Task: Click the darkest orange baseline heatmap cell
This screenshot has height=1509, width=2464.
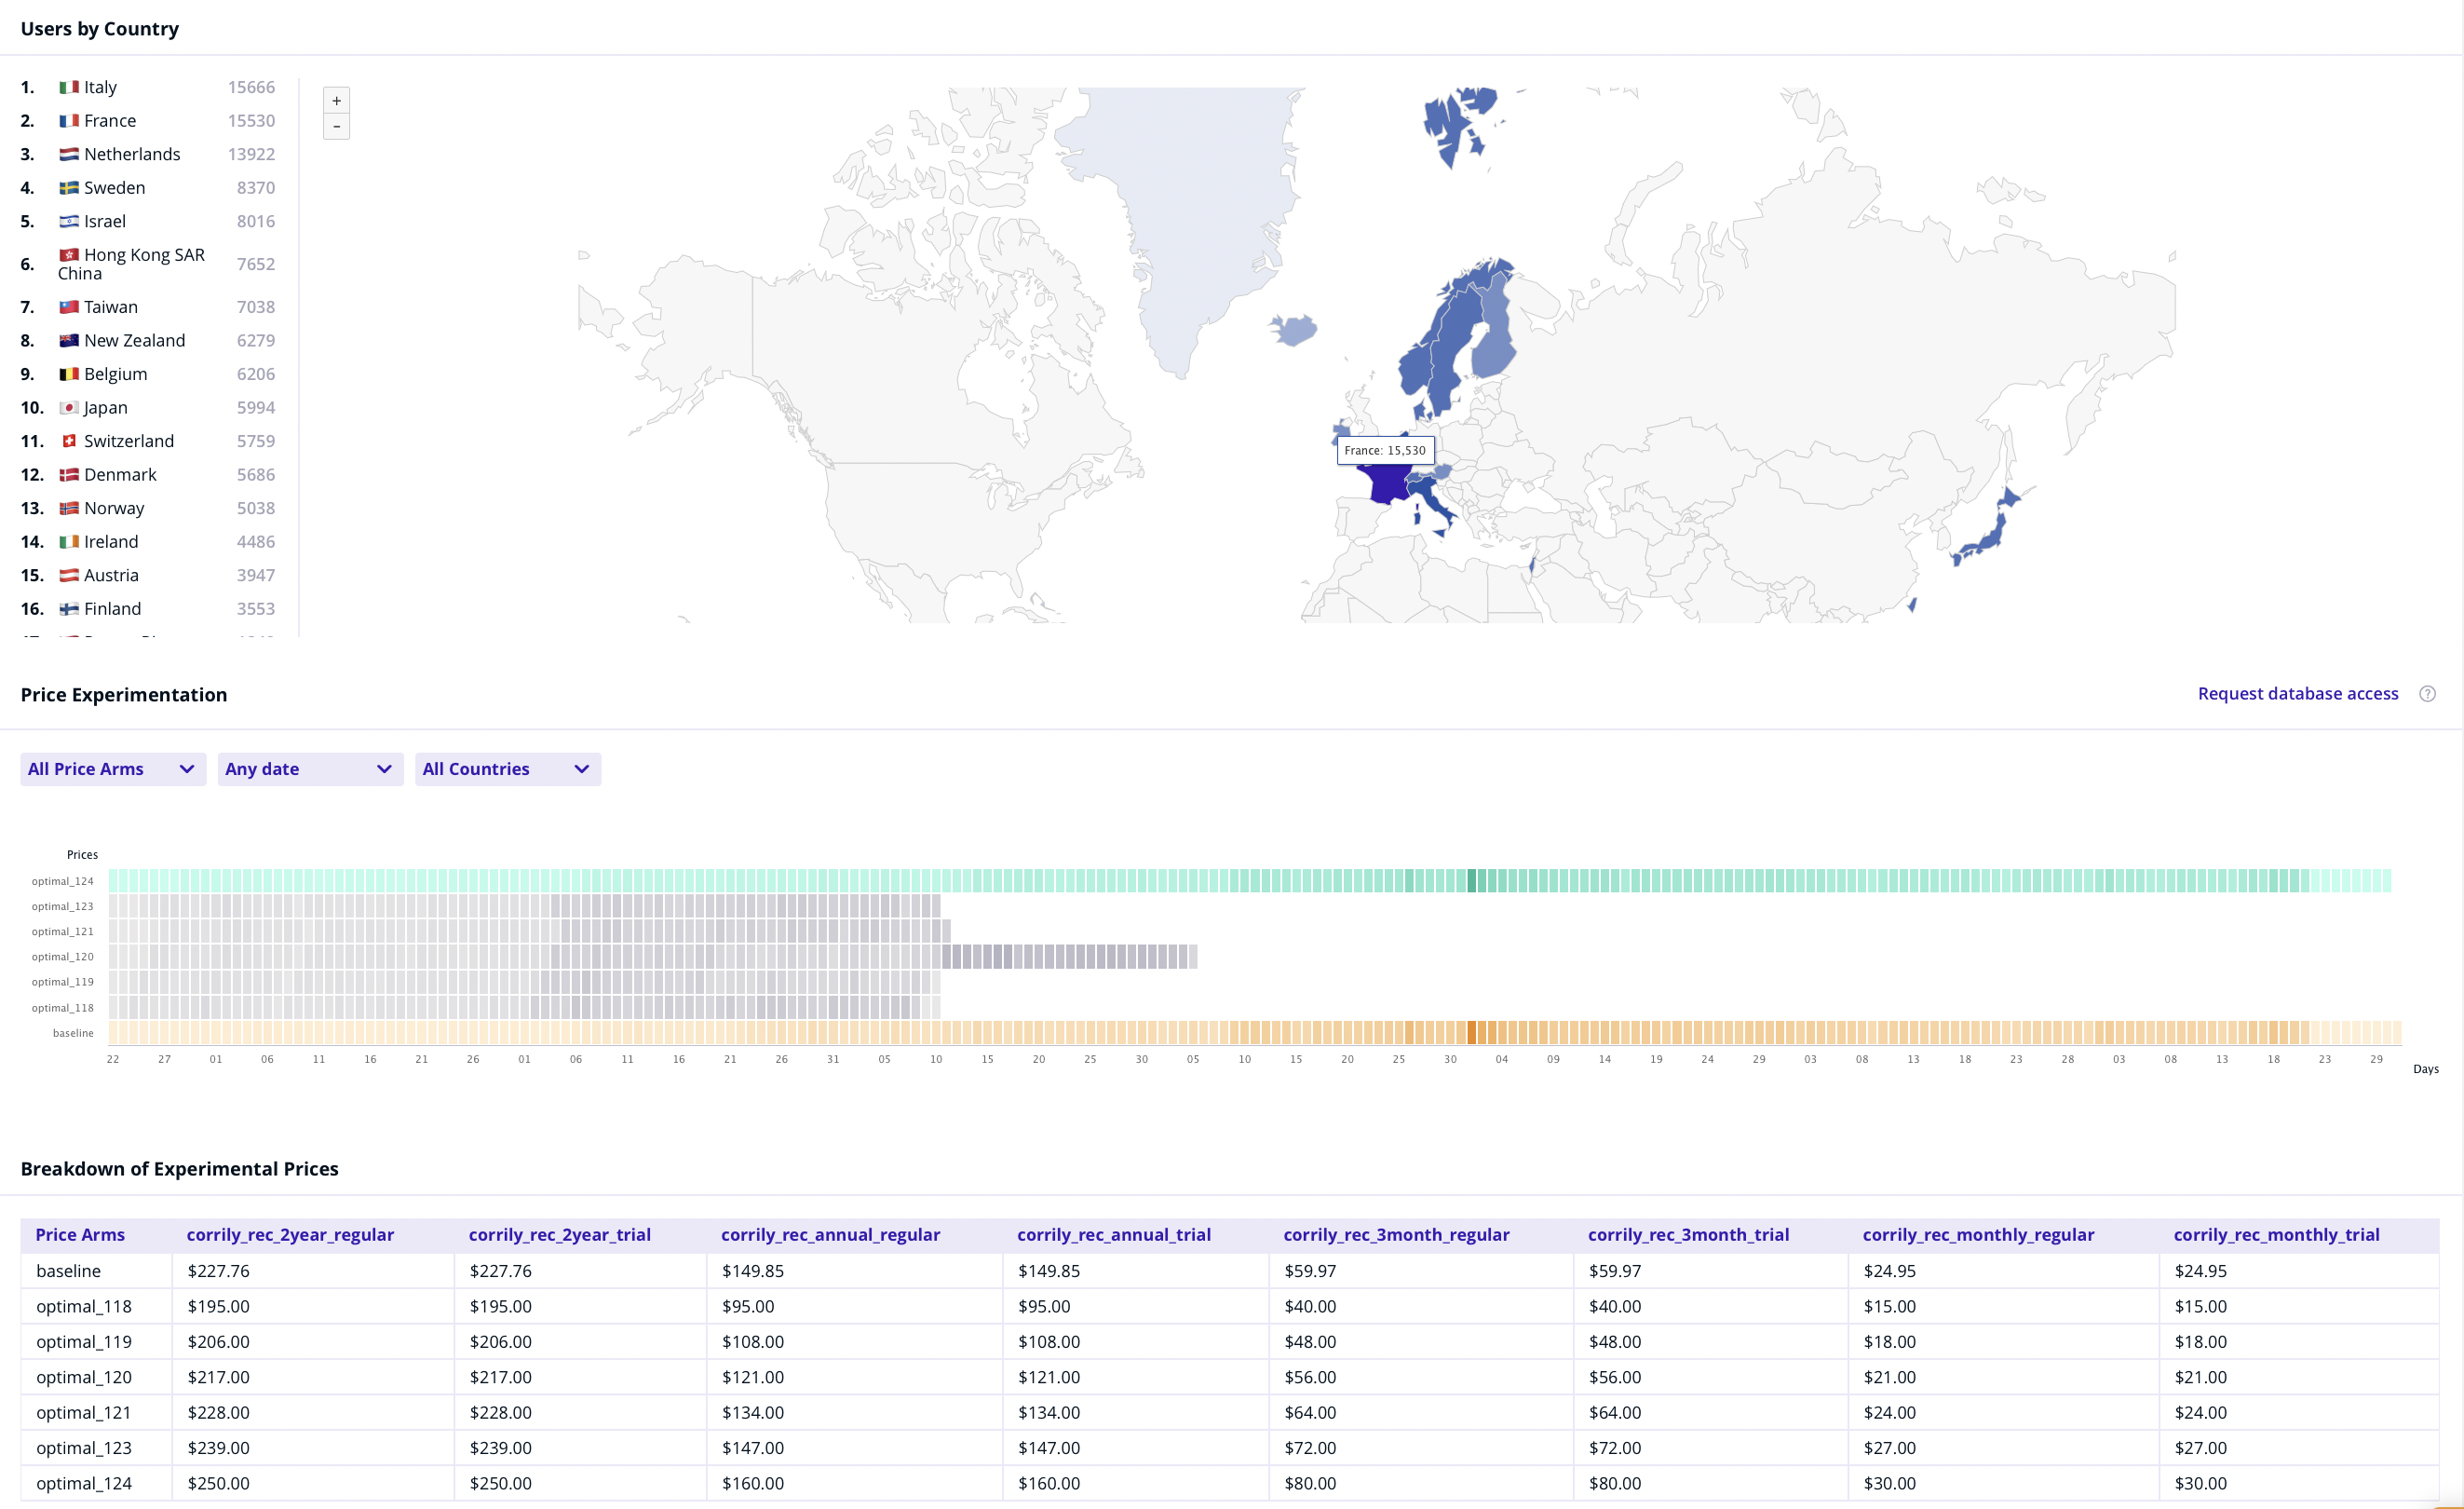Action: tap(1471, 1033)
